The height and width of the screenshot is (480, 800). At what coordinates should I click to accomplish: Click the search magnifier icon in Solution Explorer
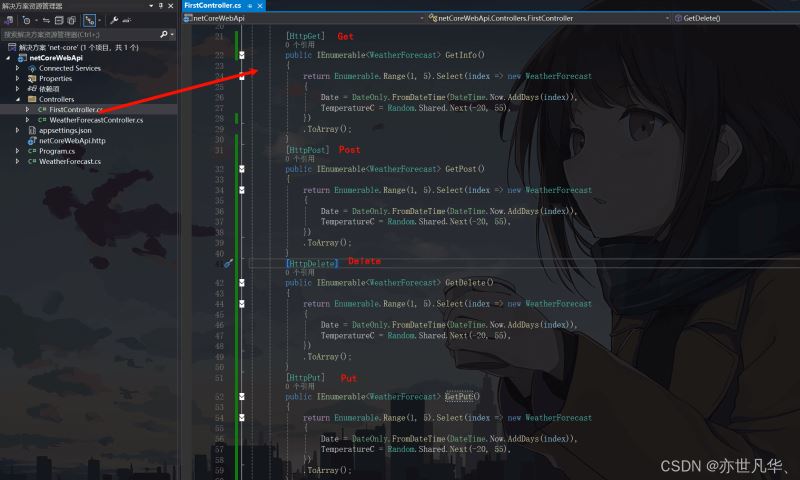point(163,33)
